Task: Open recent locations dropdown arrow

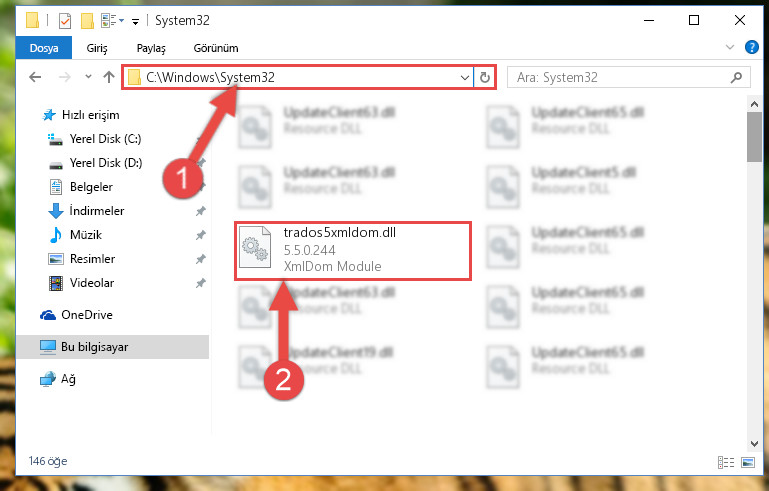Action: tap(88, 77)
